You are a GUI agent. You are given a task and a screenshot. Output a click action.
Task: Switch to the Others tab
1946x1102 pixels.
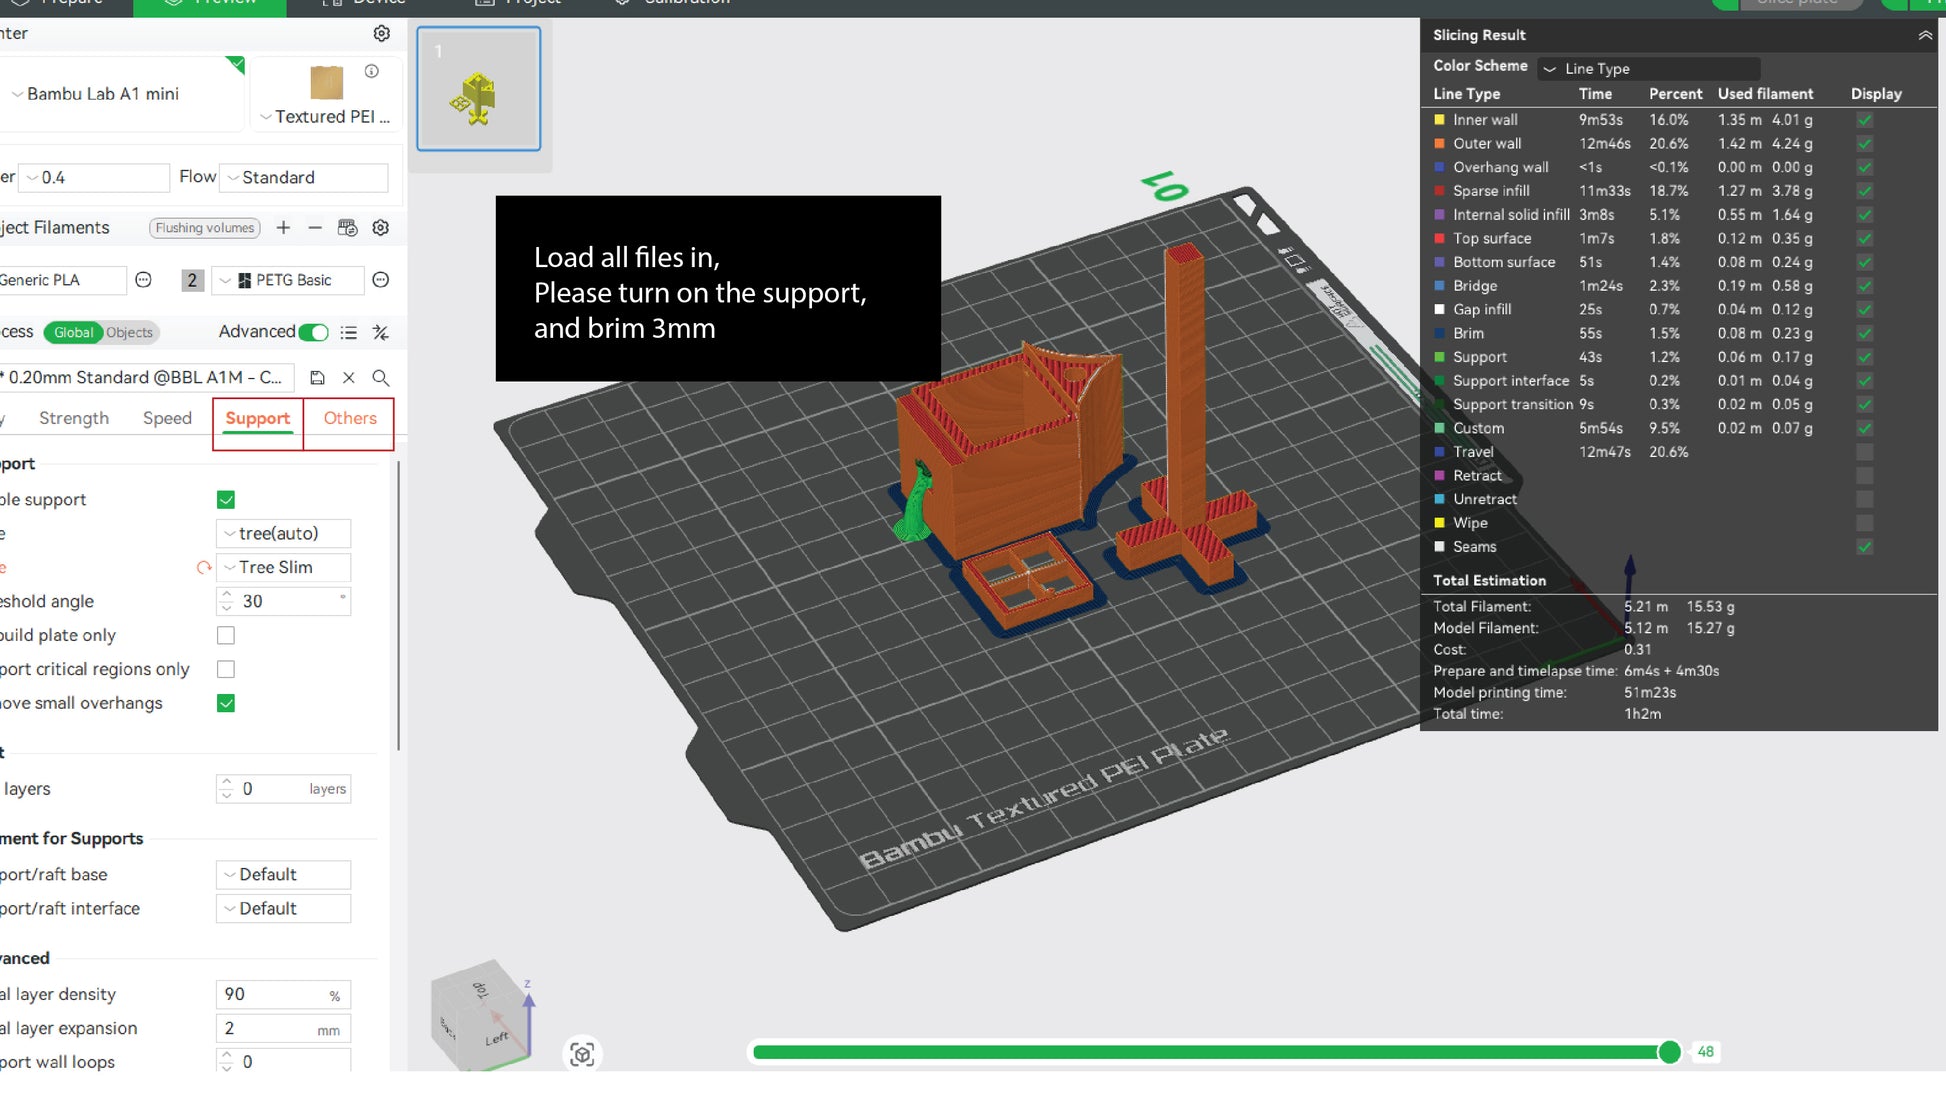point(349,419)
